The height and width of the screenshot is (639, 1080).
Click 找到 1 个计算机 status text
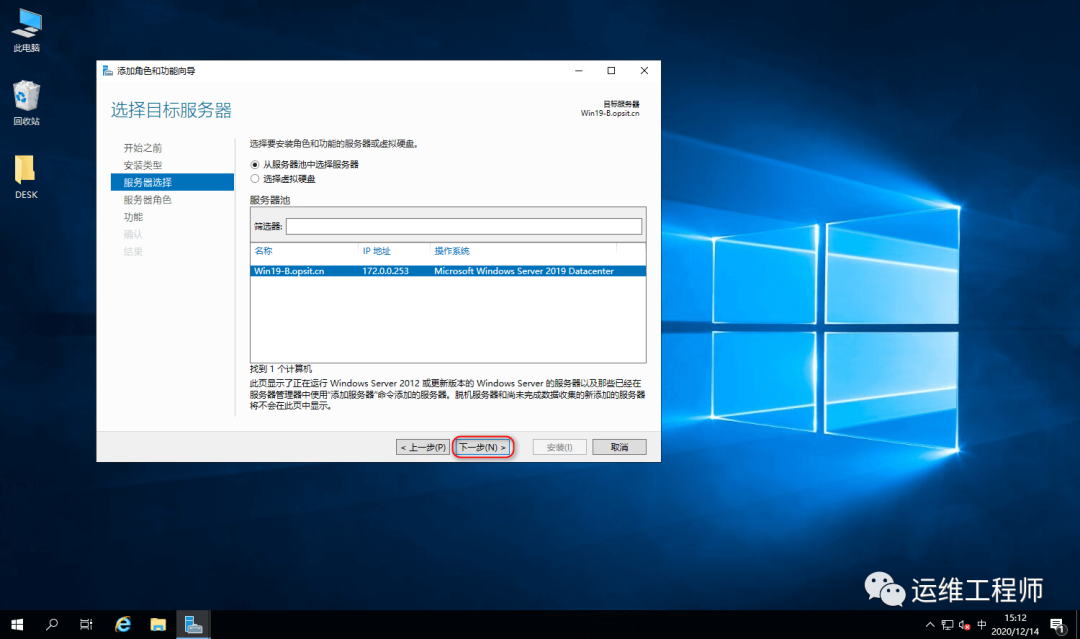[280, 369]
